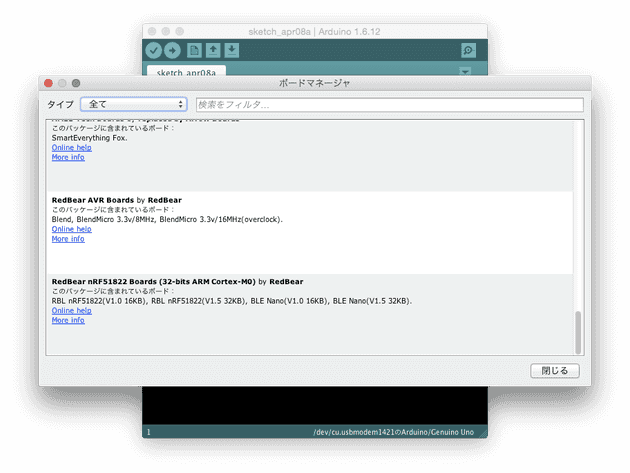
Task: Open More info for SmartEverything Fox package
Action: point(68,157)
